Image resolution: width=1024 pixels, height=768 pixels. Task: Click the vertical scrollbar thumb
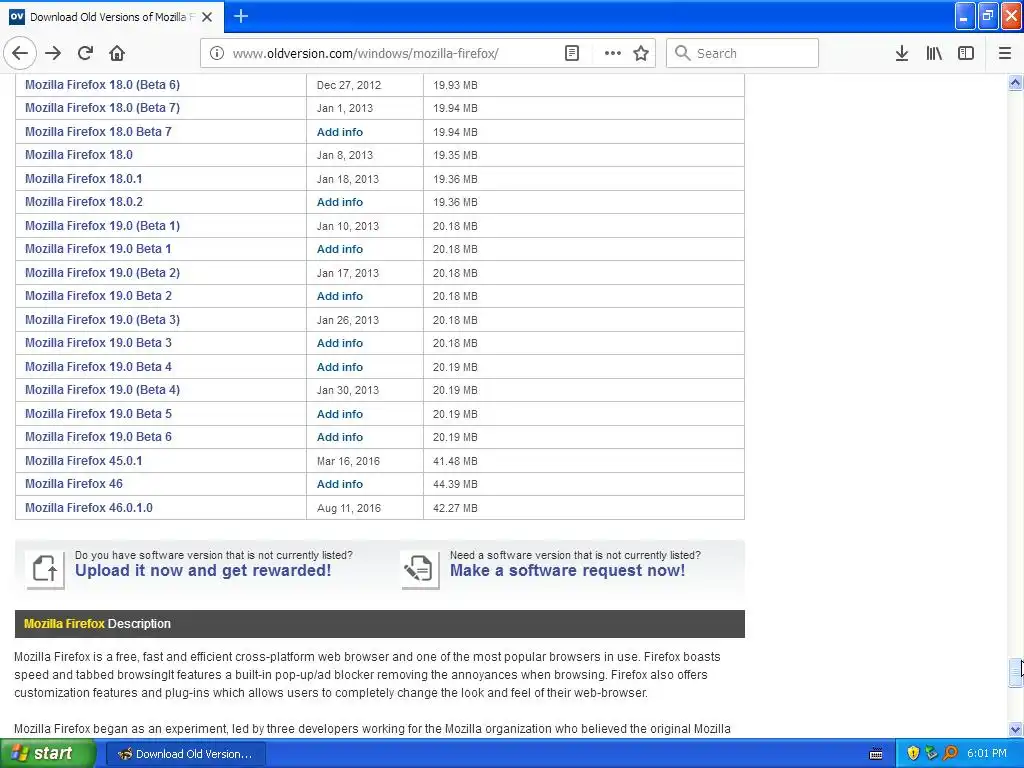point(1015,673)
